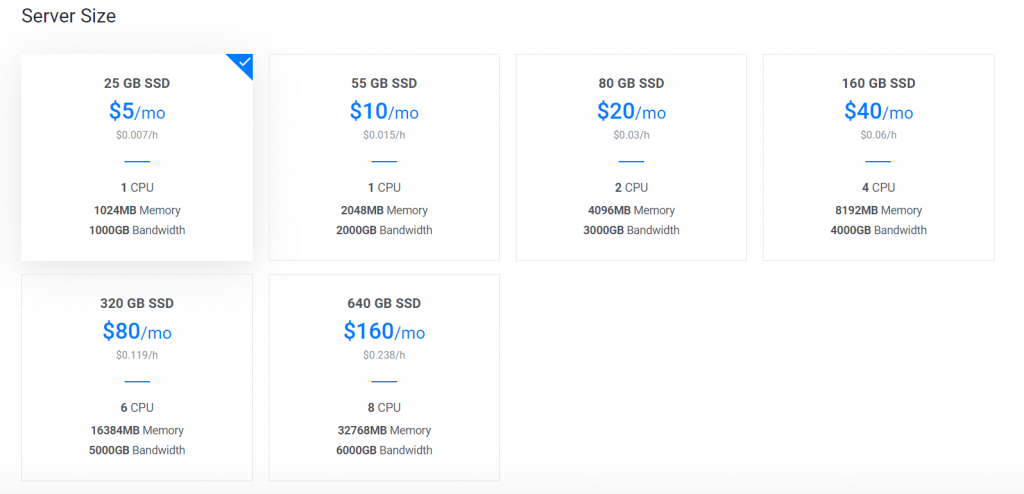The image size is (1024, 494).
Task: Click the $0.238/h hourly rate
Action: pyautogui.click(x=384, y=355)
